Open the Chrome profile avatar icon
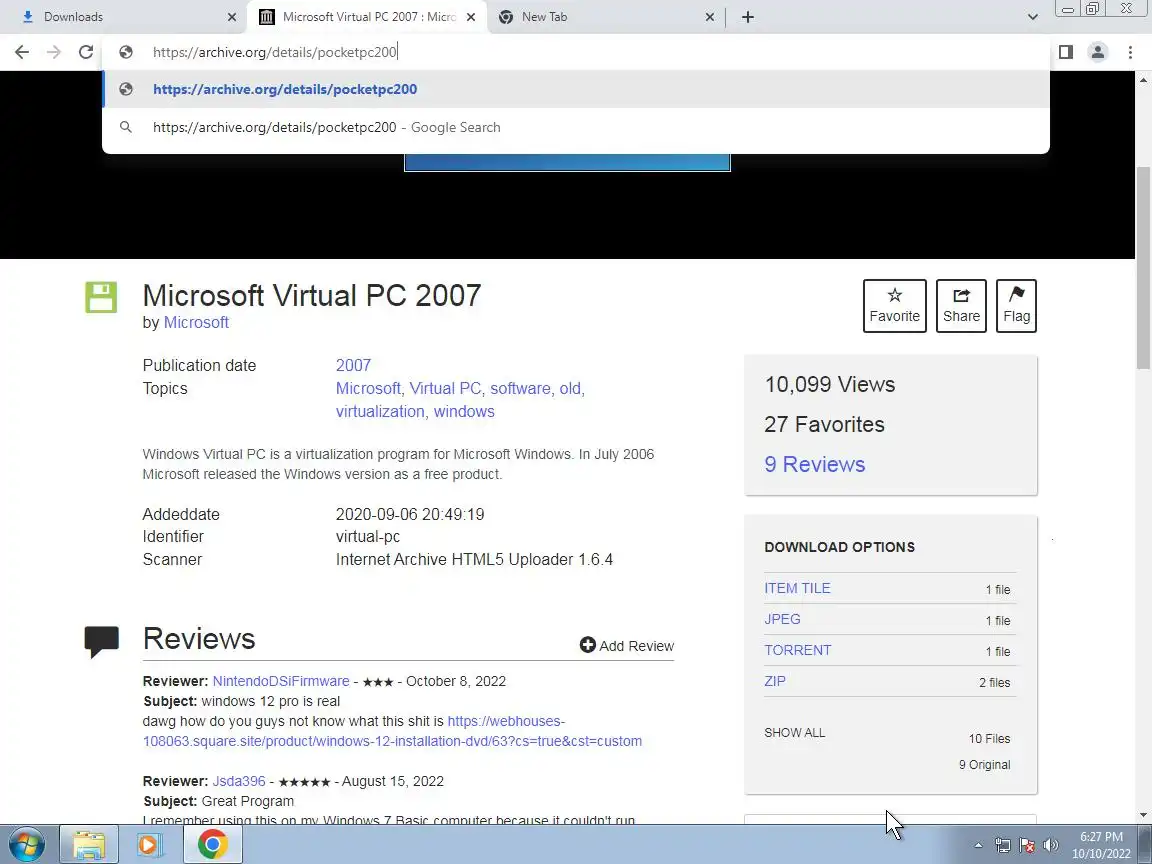This screenshot has width=1152, height=864. click(x=1098, y=52)
